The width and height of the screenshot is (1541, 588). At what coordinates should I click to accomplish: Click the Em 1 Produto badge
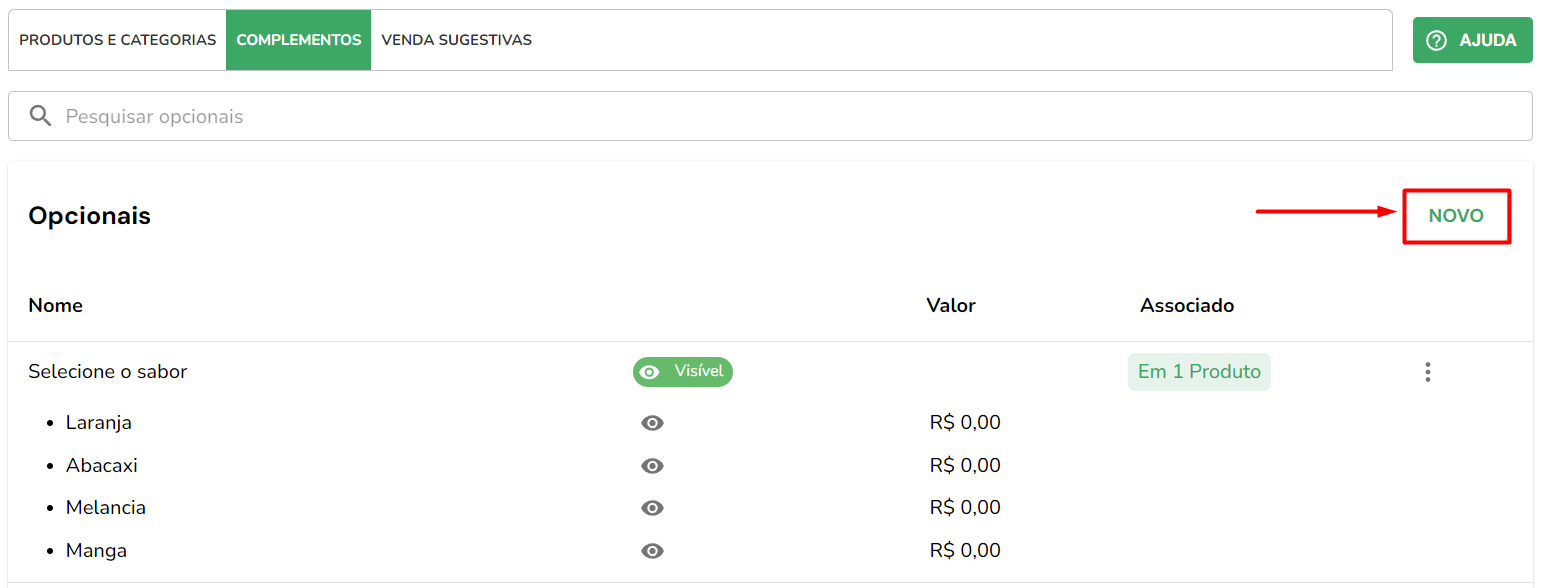tap(1199, 372)
